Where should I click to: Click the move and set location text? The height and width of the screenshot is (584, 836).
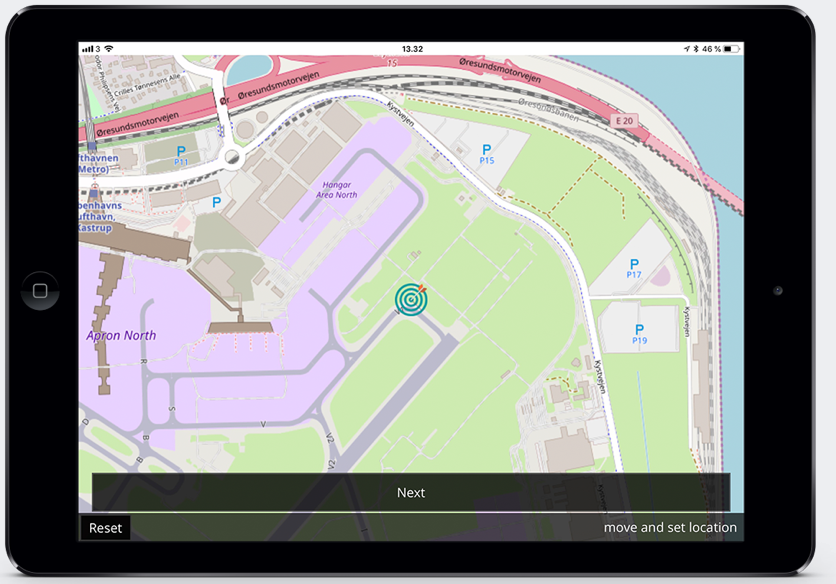click(x=670, y=527)
